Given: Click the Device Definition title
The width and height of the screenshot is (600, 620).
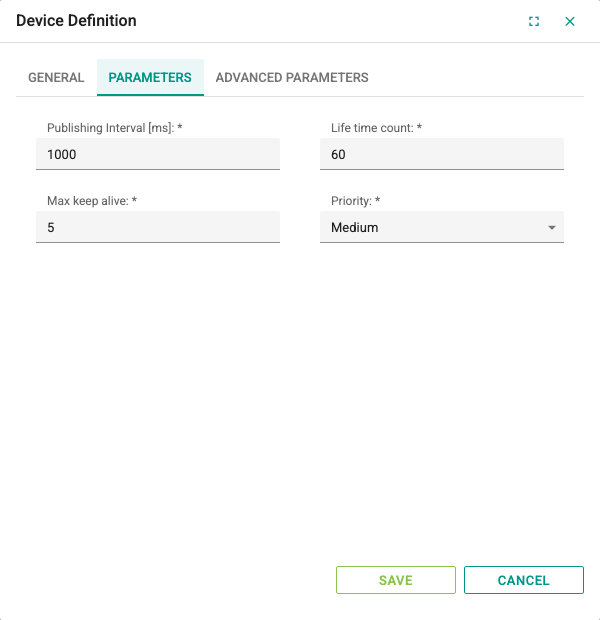Looking at the screenshot, I should tap(76, 21).
